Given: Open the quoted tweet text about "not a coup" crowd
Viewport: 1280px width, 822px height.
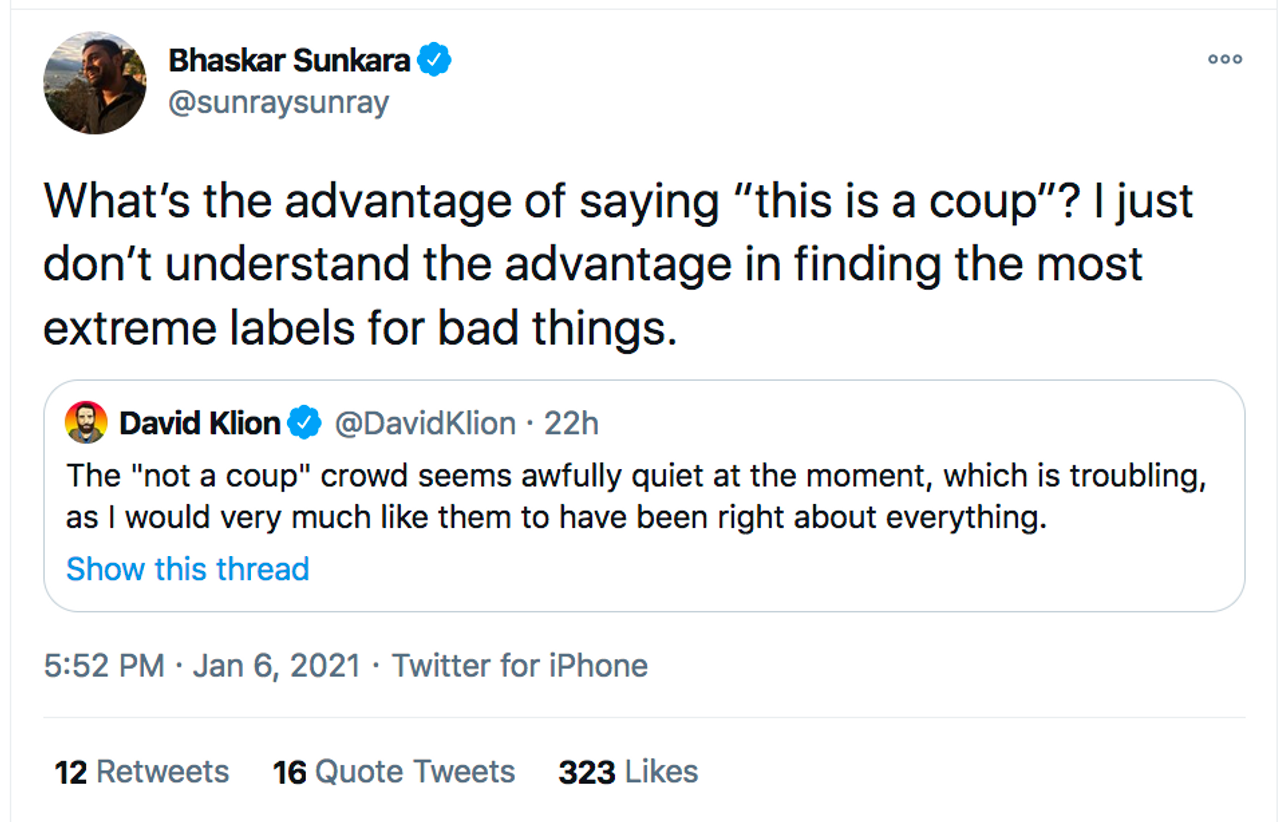Looking at the screenshot, I should pos(636,497).
